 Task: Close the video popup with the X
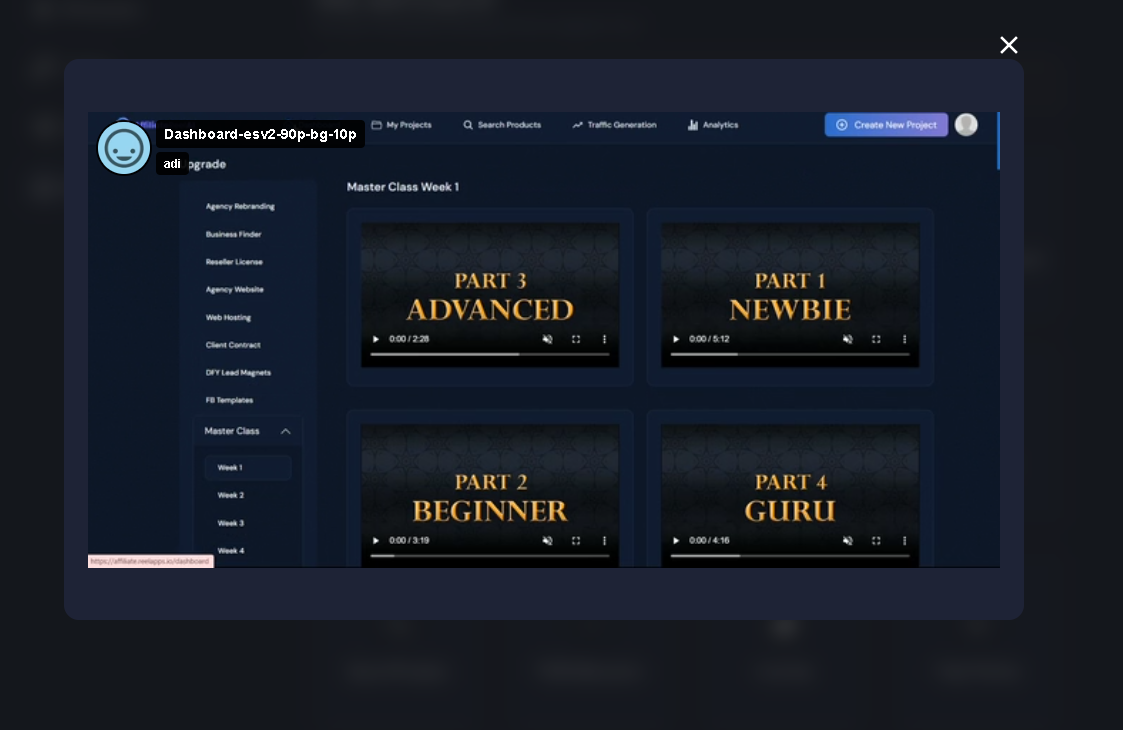pyautogui.click(x=1008, y=45)
